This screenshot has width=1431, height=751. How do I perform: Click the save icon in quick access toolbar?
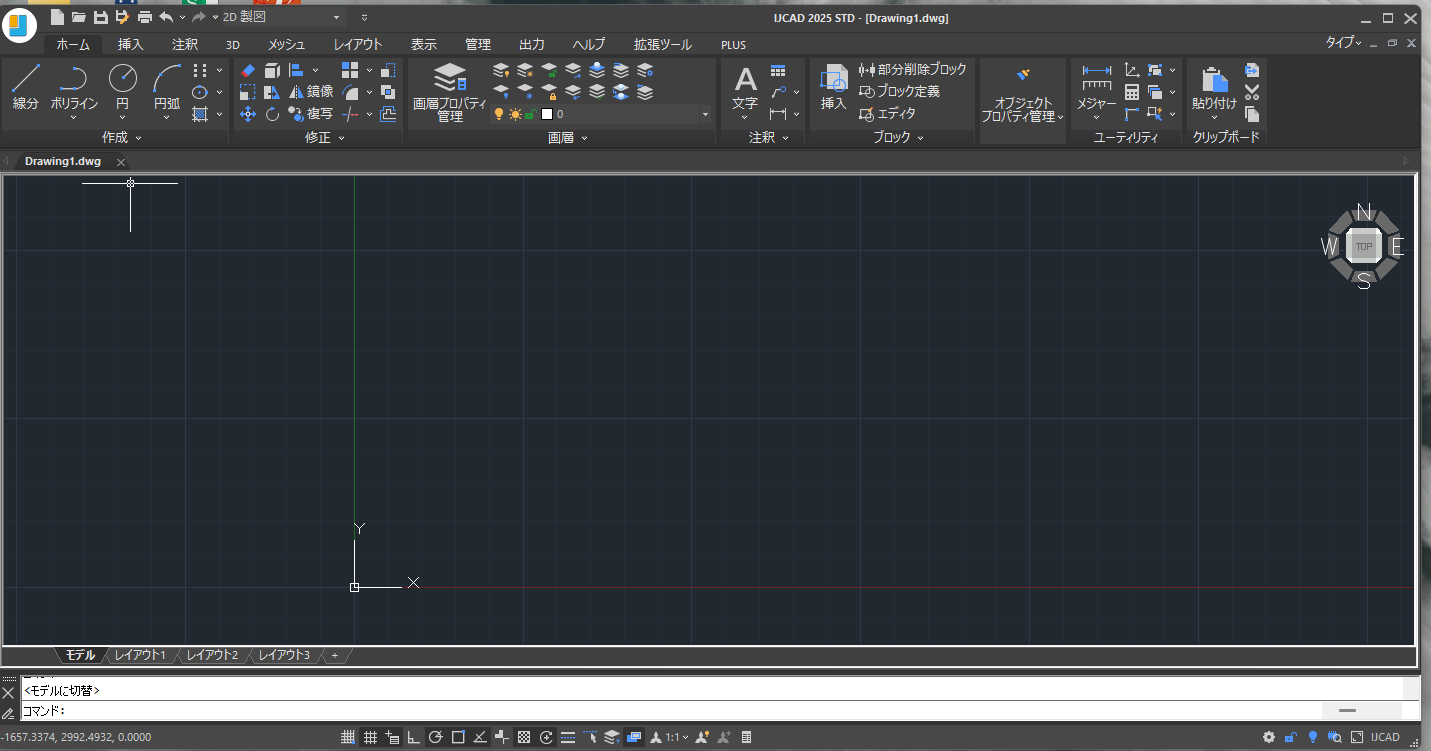100,17
